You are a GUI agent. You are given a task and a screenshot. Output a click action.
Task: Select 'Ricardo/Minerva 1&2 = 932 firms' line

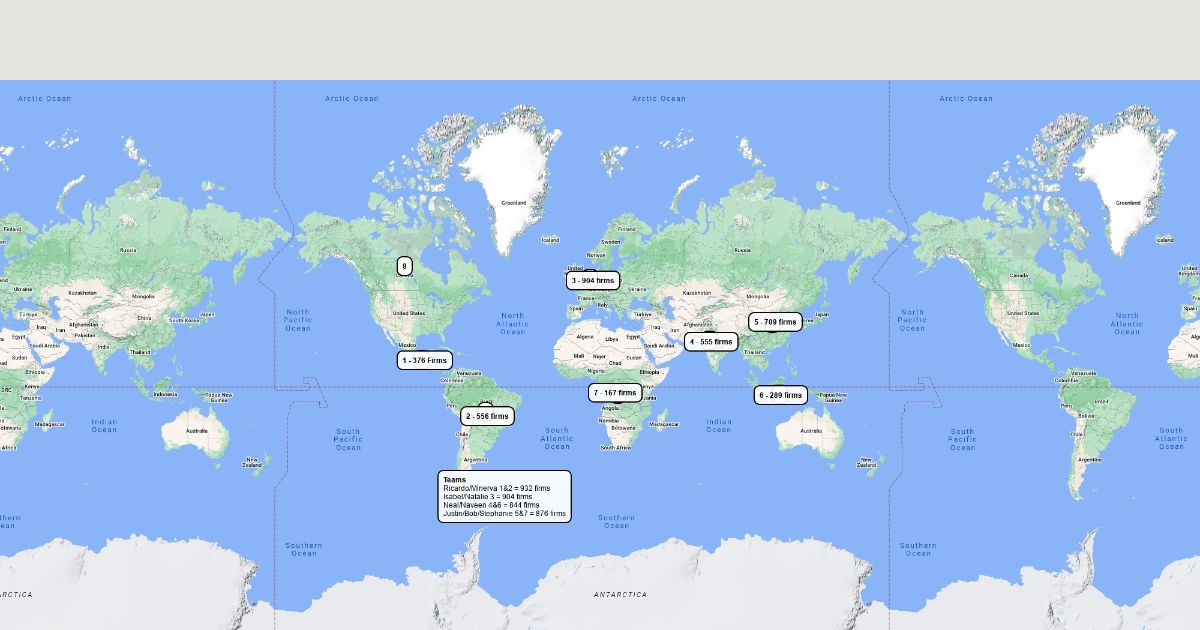click(497, 488)
